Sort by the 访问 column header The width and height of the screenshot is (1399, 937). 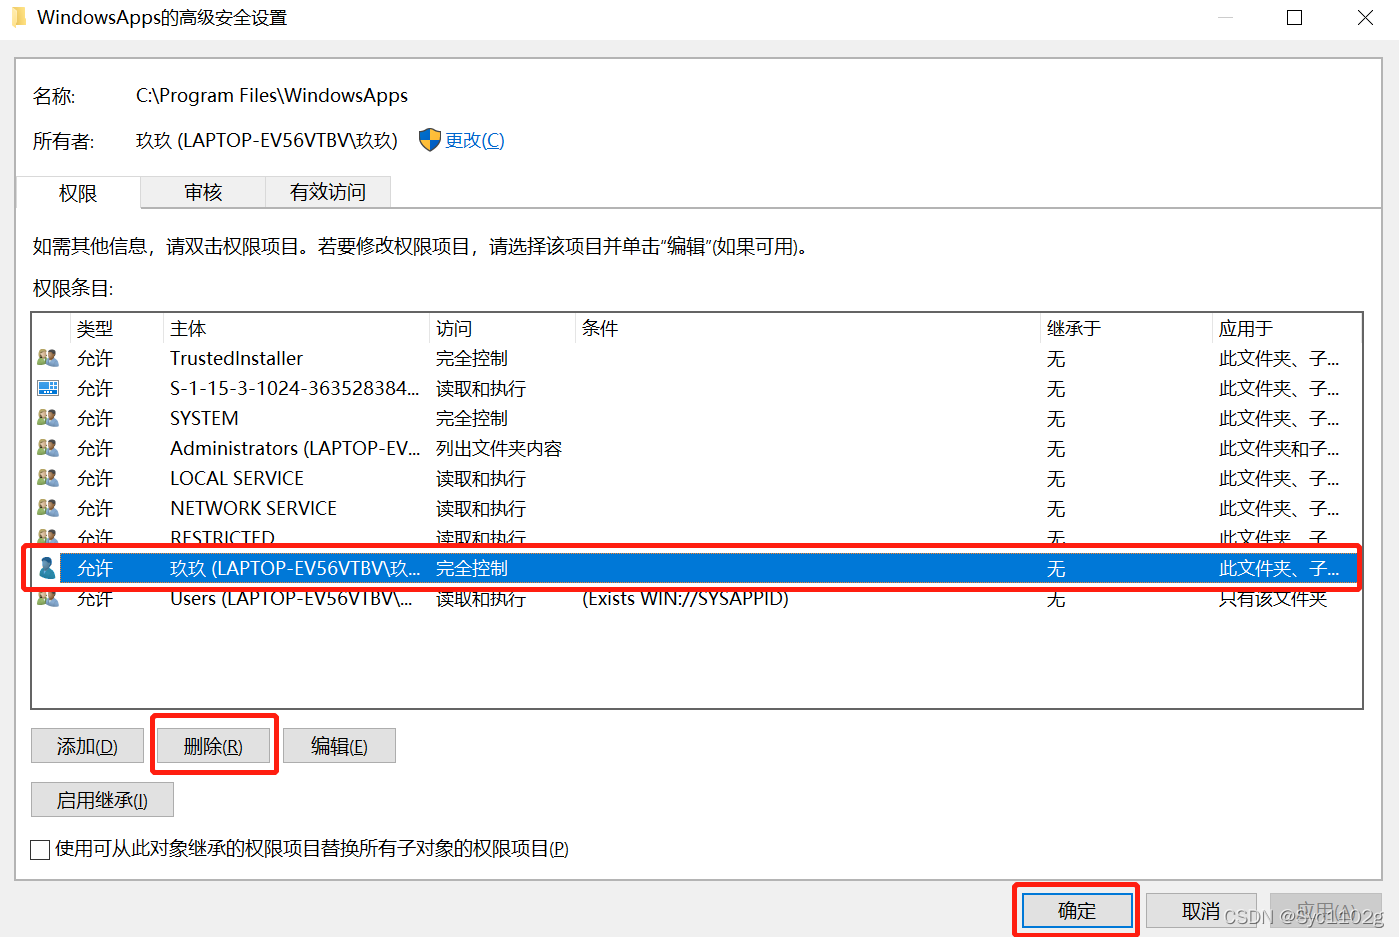[502, 328]
